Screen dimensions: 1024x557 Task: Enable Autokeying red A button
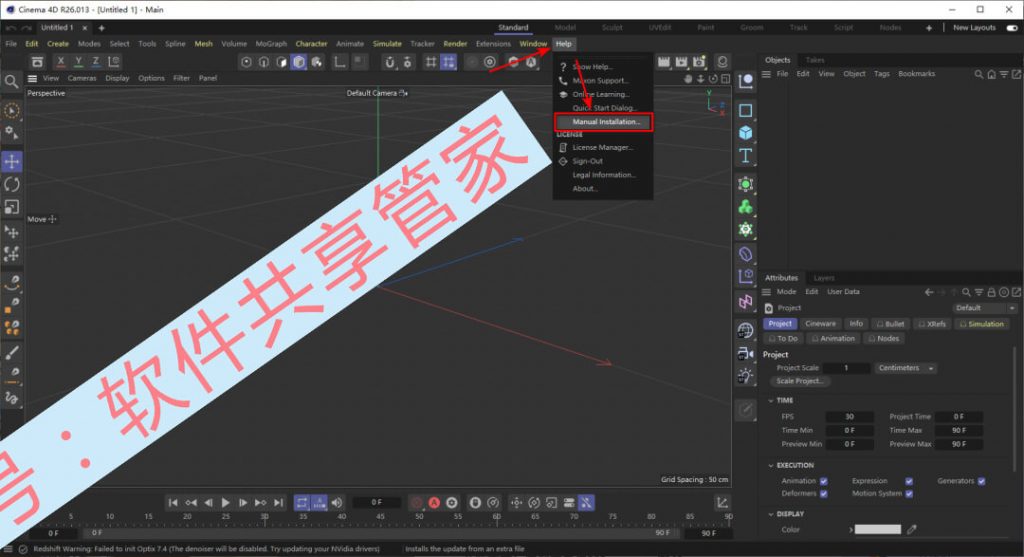pos(434,502)
